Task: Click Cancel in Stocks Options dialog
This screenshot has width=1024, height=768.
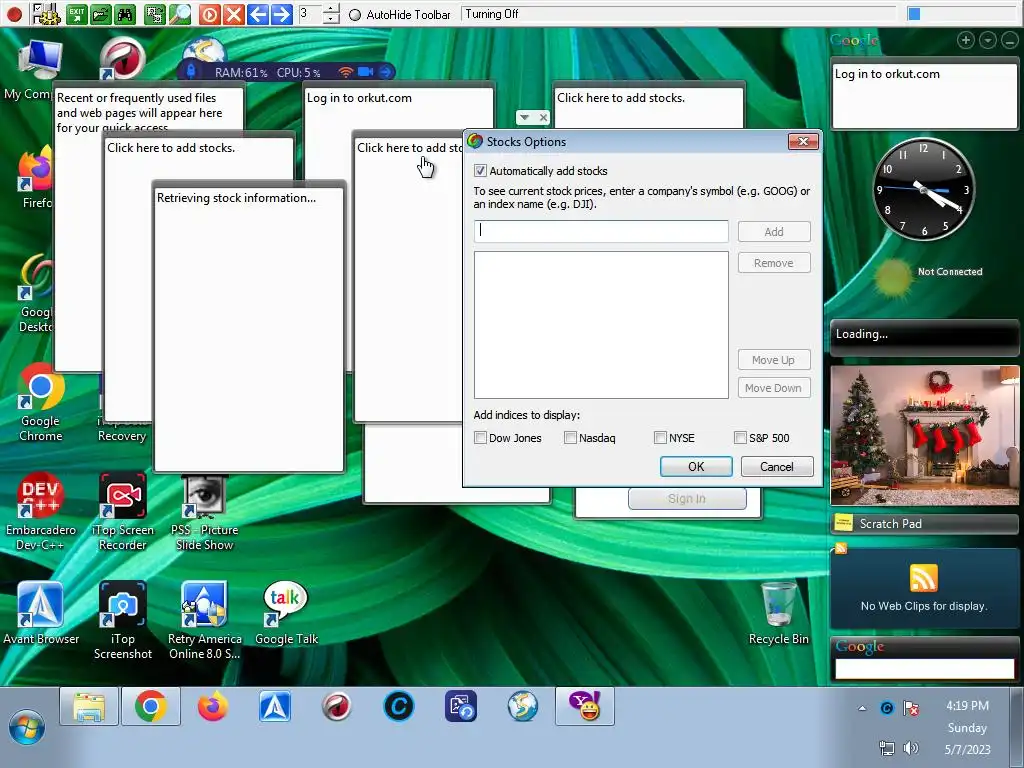Action: click(777, 467)
